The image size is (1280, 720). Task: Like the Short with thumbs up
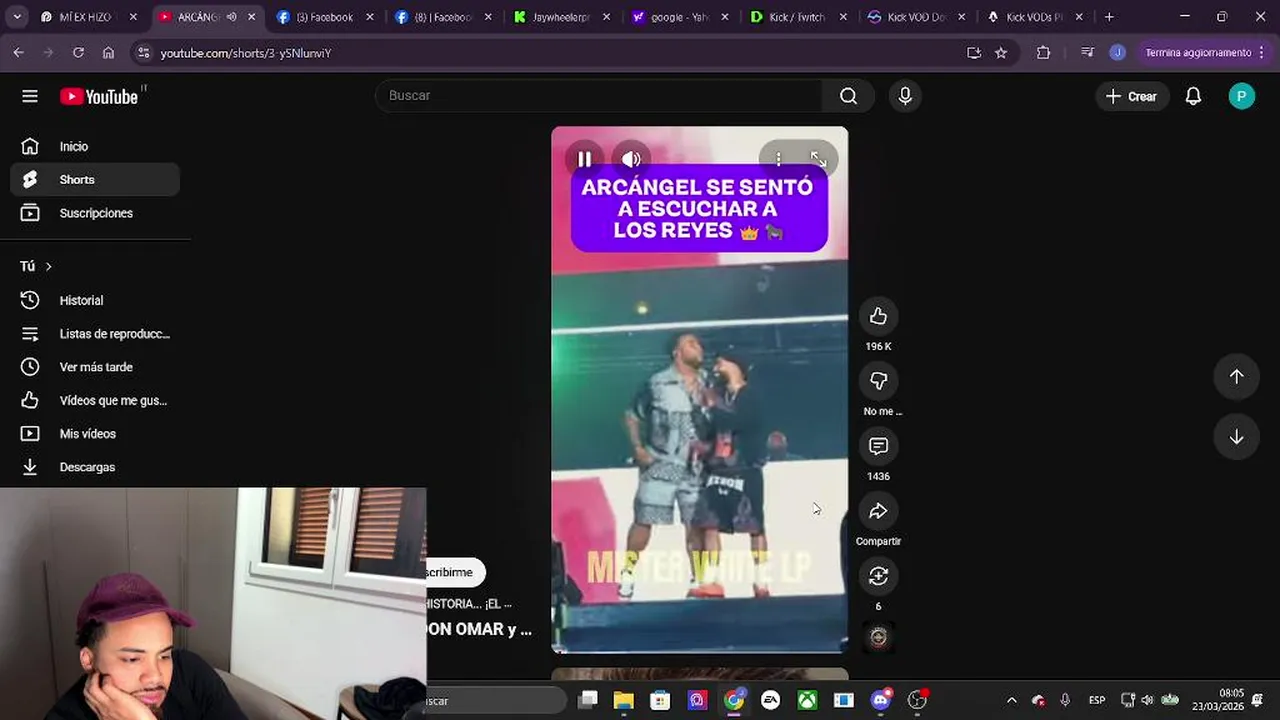(x=878, y=316)
